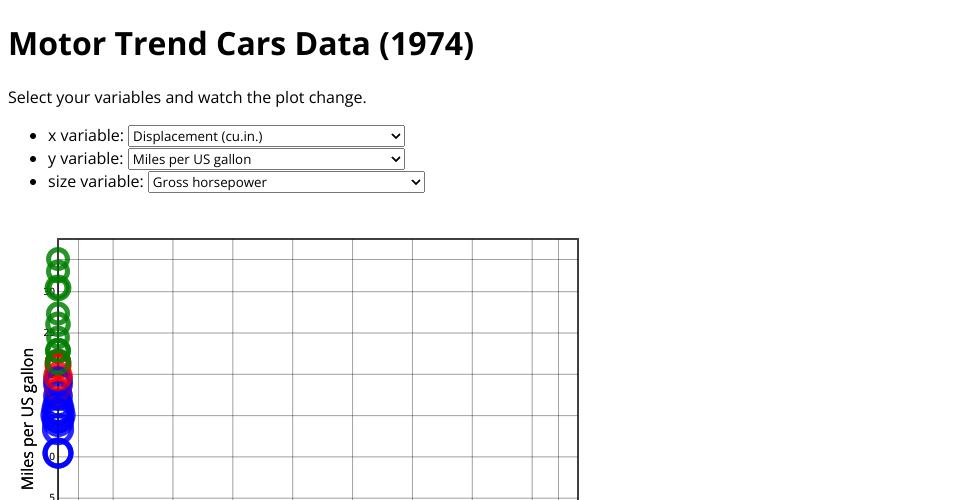Image resolution: width=960 pixels, height=500 pixels.
Task: Click the chevron arrow of the x variable select
Action: tap(396, 136)
